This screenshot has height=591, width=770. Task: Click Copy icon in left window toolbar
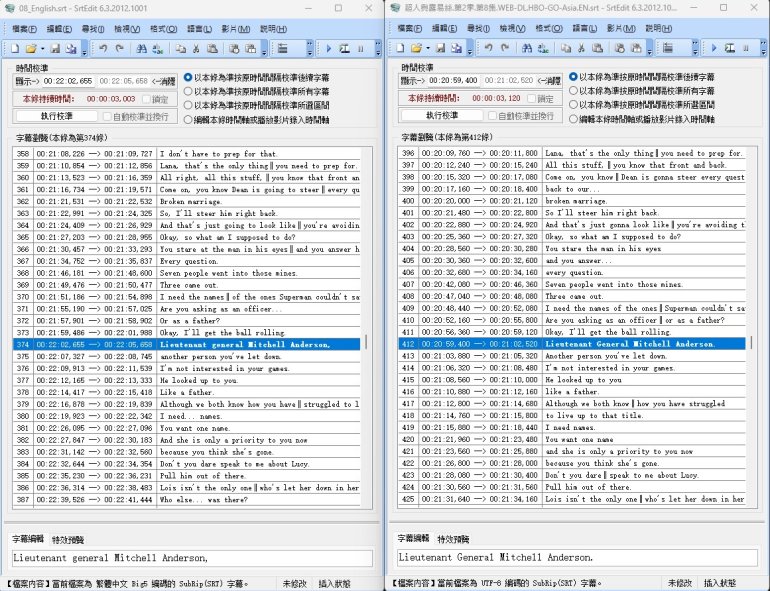[181, 49]
